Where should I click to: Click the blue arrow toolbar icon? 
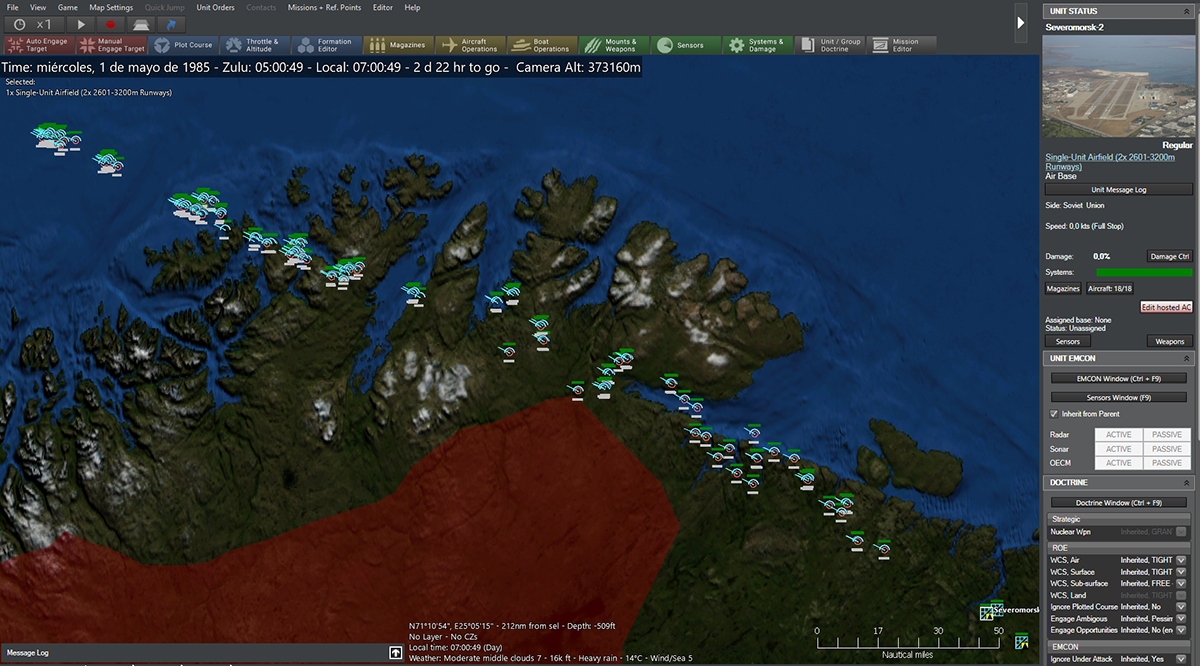(x=172, y=24)
